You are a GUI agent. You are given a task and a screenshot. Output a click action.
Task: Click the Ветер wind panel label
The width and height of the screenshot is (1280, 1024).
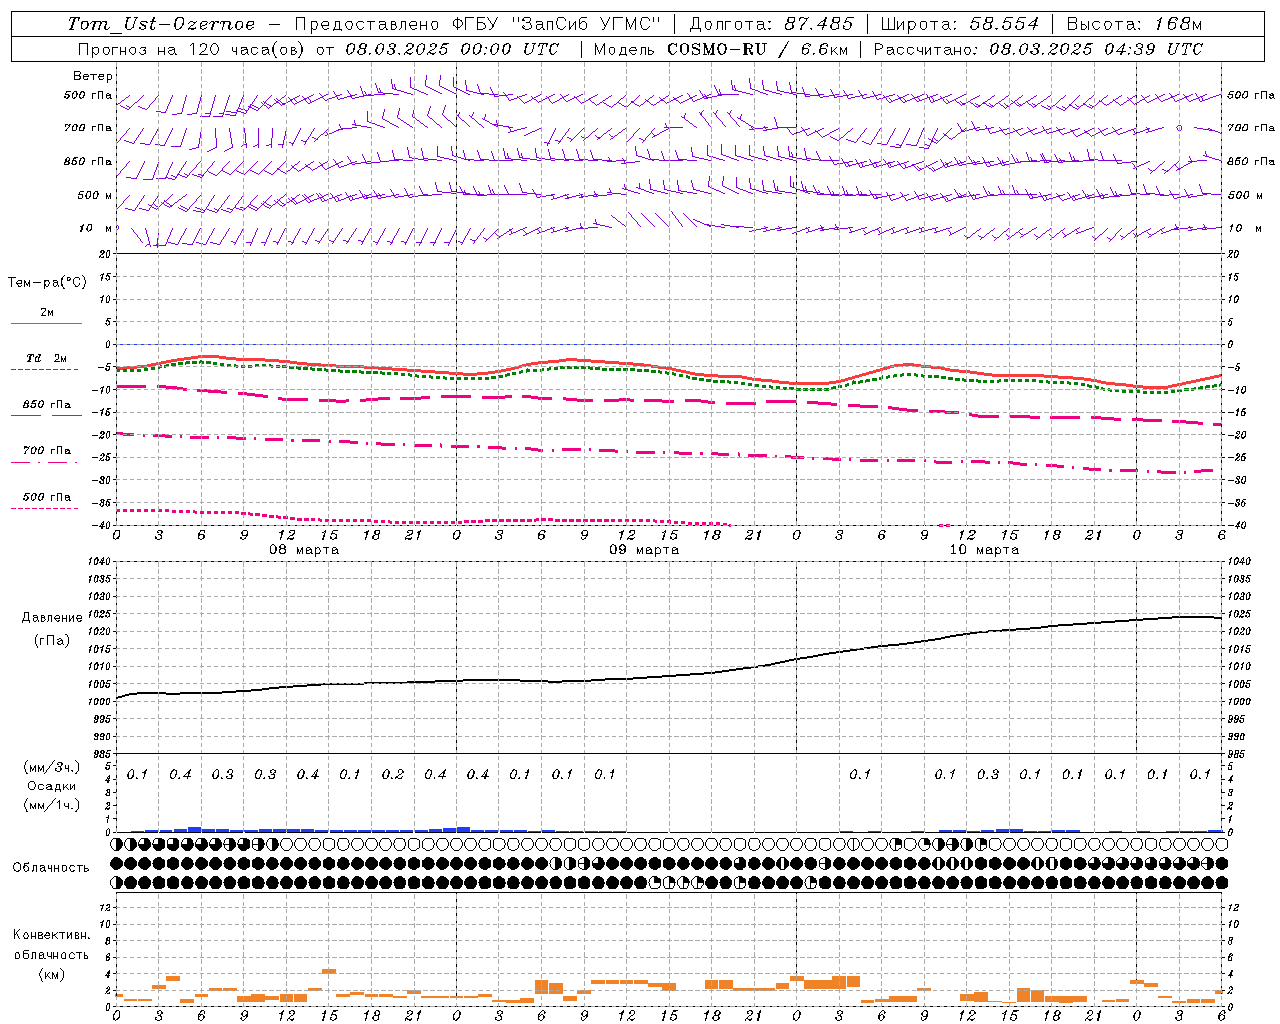pyautogui.click(x=93, y=76)
